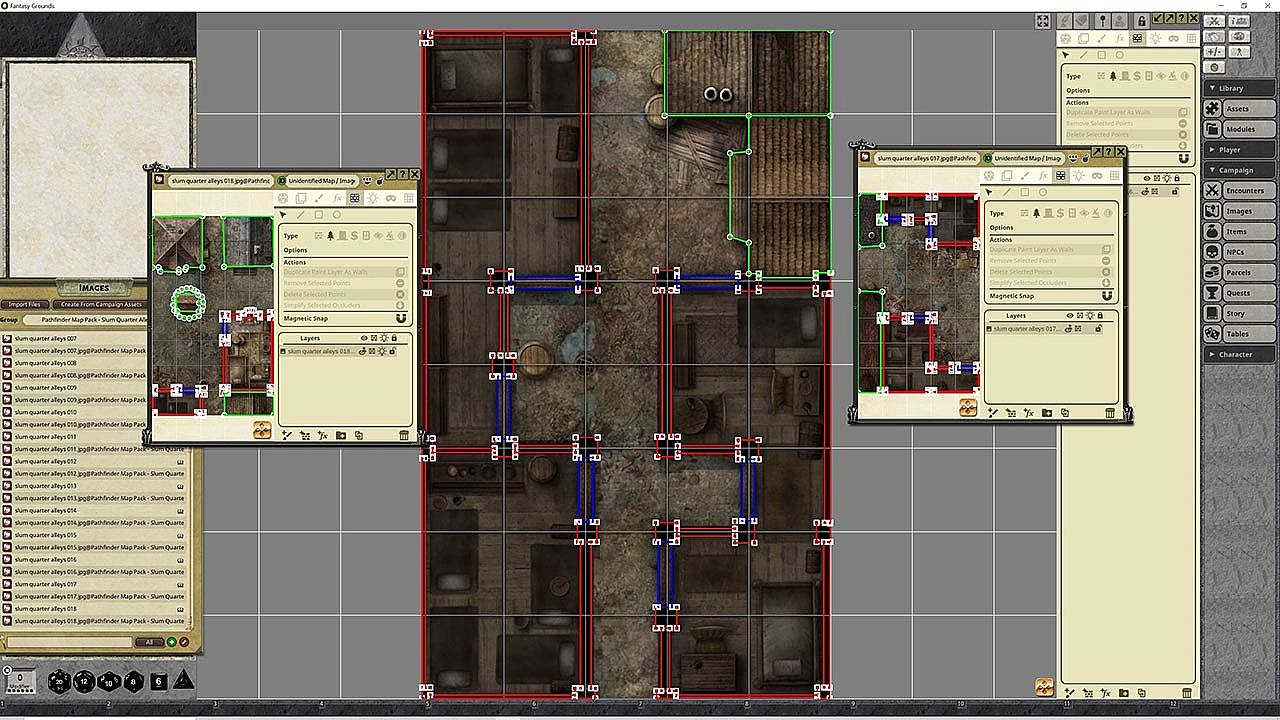Viewport: 1280px width, 720px height.
Task: Select the slum quarter alleys 012 list entry
Action: click(x=94, y=461)
